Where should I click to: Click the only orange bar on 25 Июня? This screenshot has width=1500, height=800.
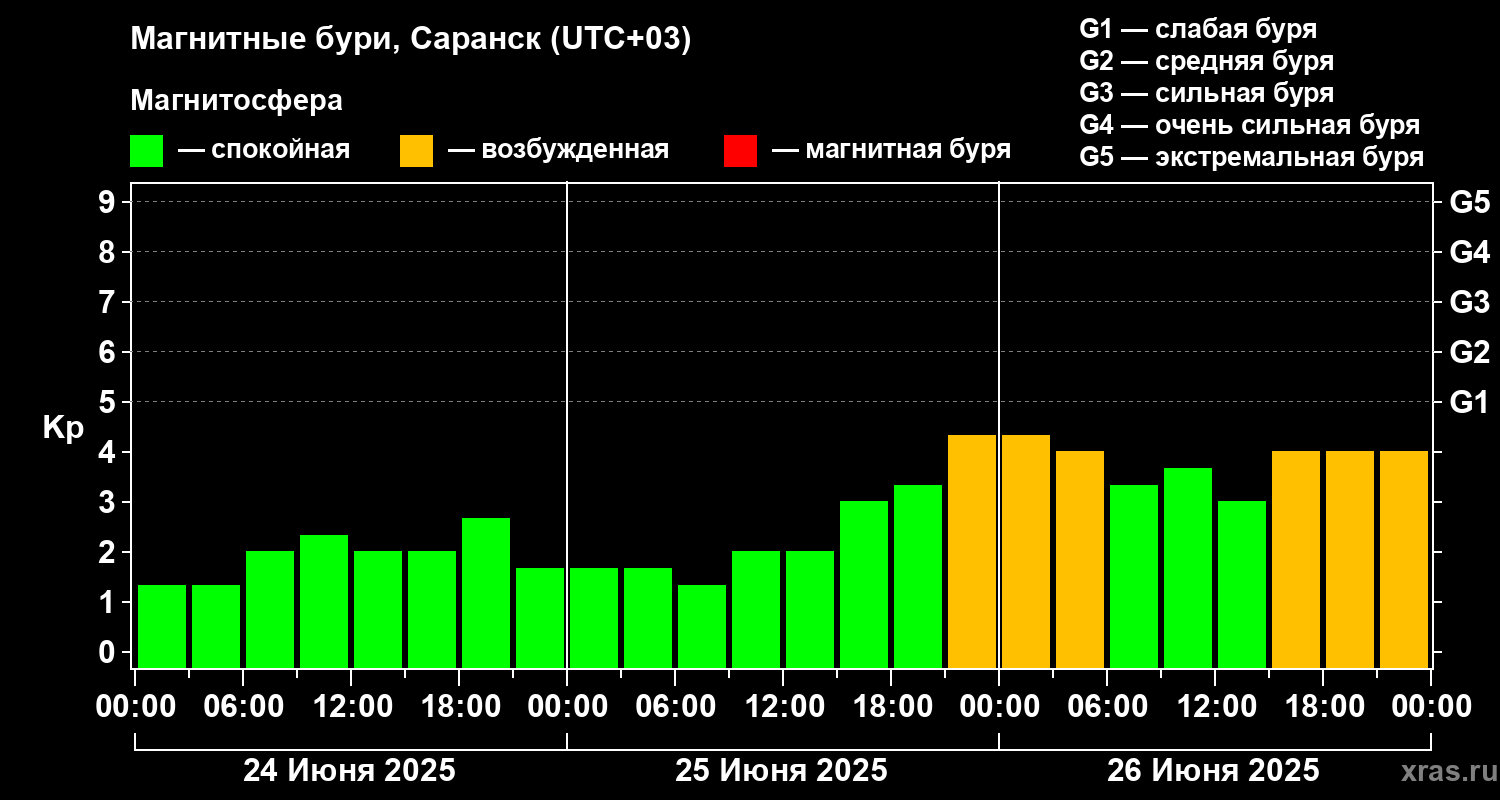coord(972,551)
